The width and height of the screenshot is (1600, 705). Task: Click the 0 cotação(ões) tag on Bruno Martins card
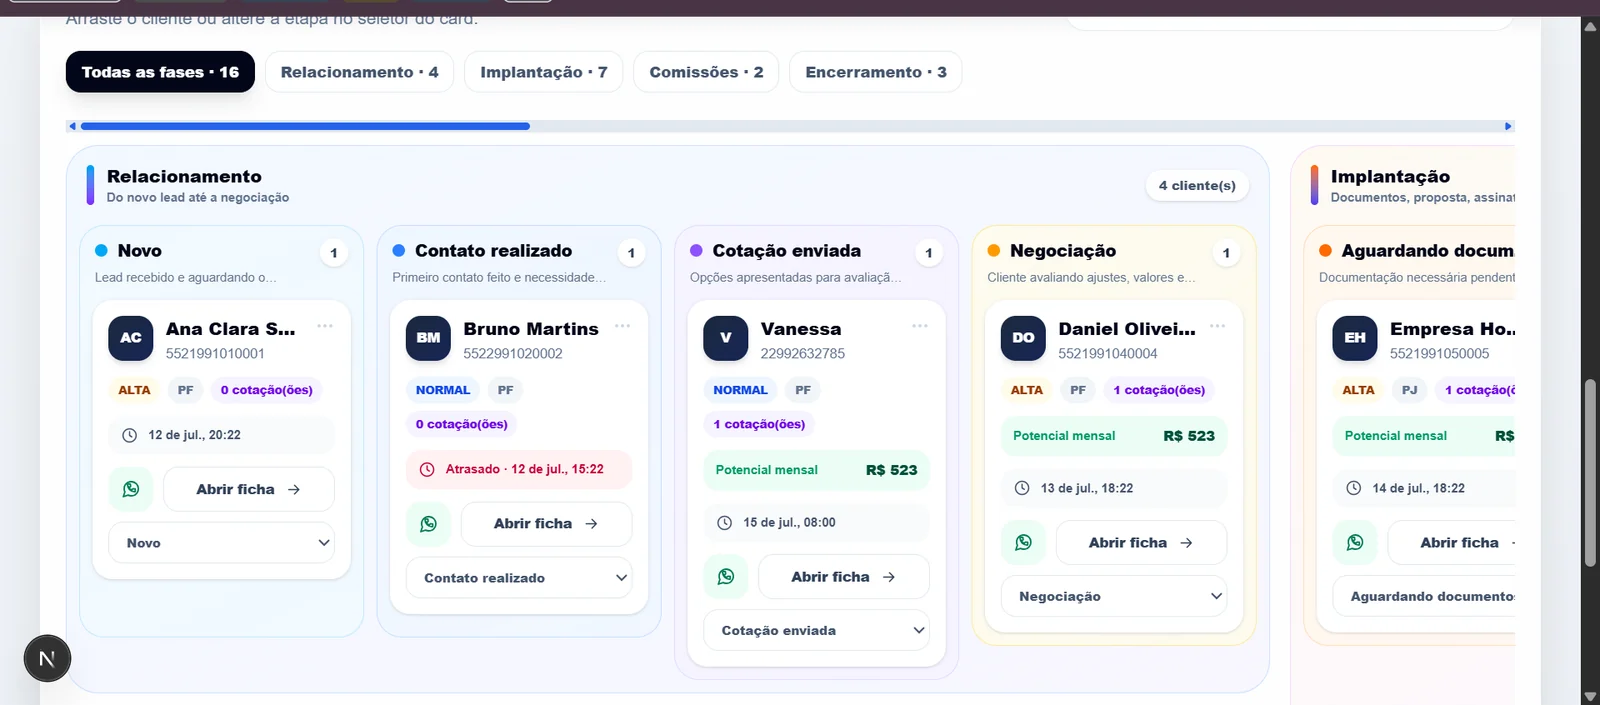(x=462, y=424)
